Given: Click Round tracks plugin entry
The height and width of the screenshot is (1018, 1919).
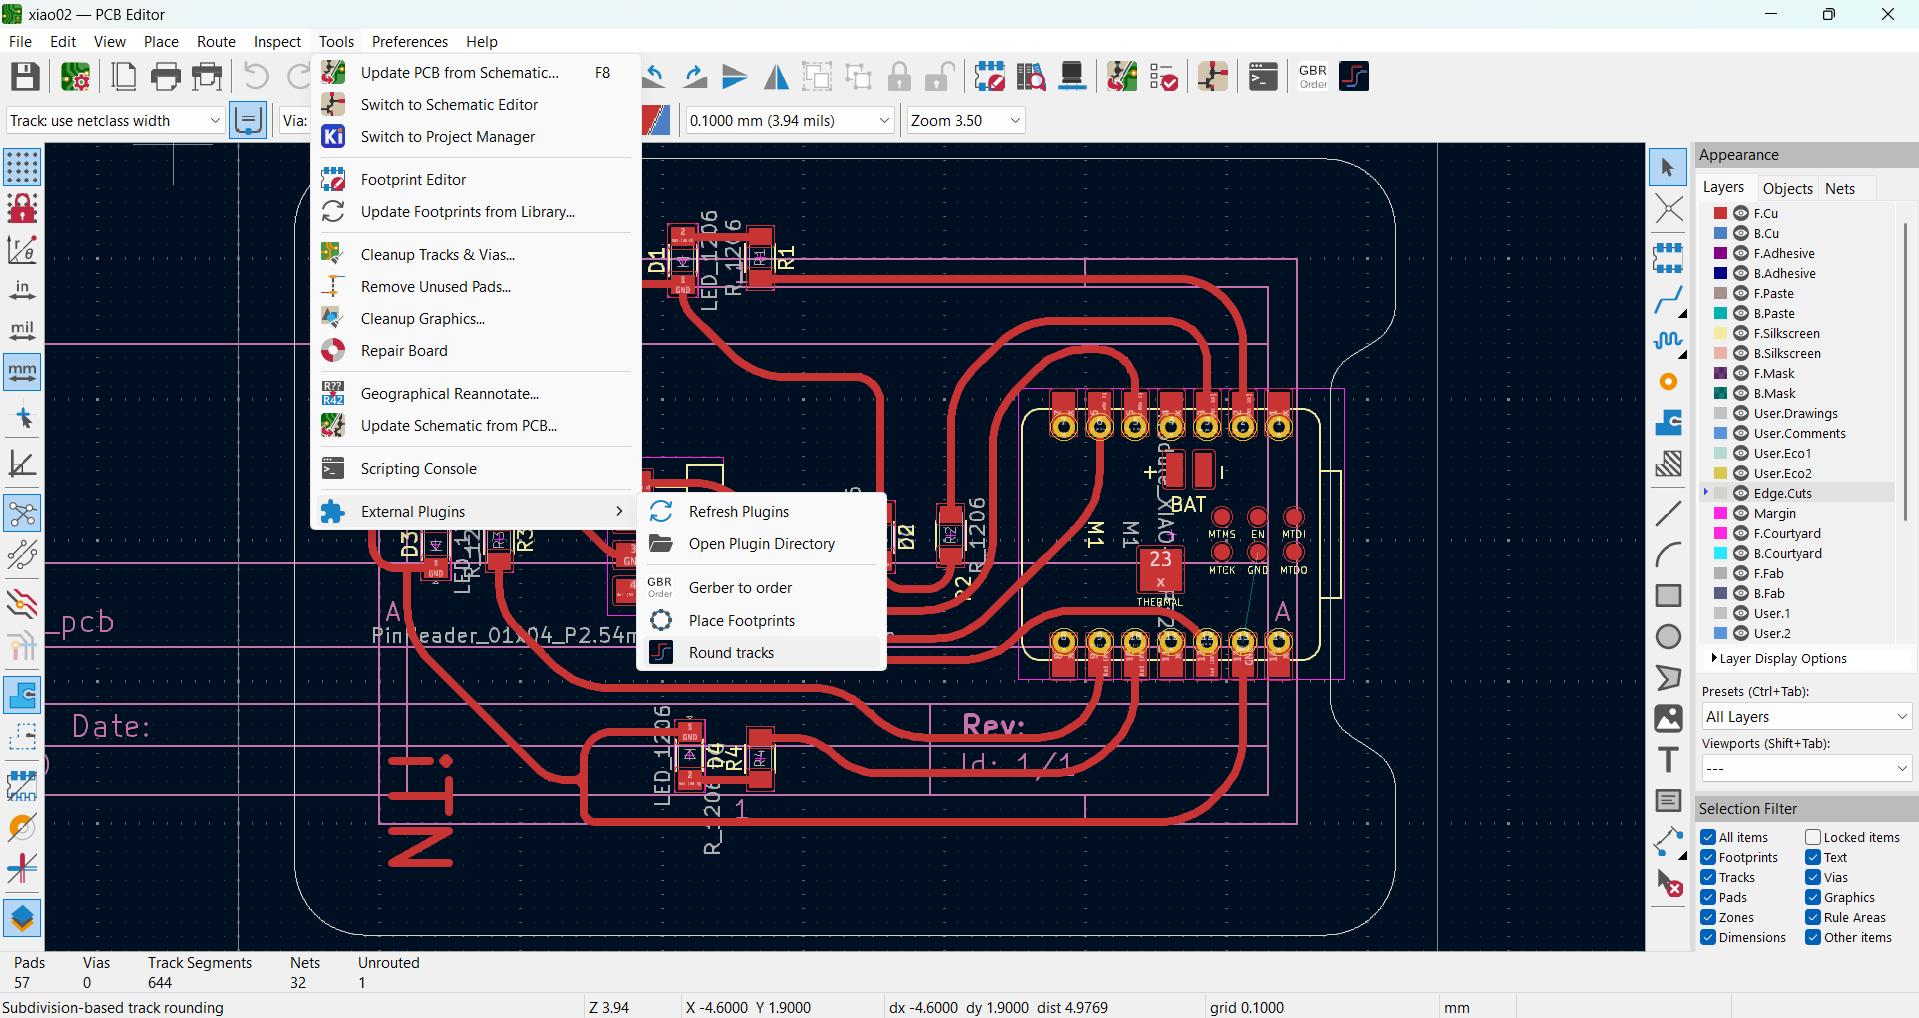Looking at the screenshot, I should tap(761, 652).
